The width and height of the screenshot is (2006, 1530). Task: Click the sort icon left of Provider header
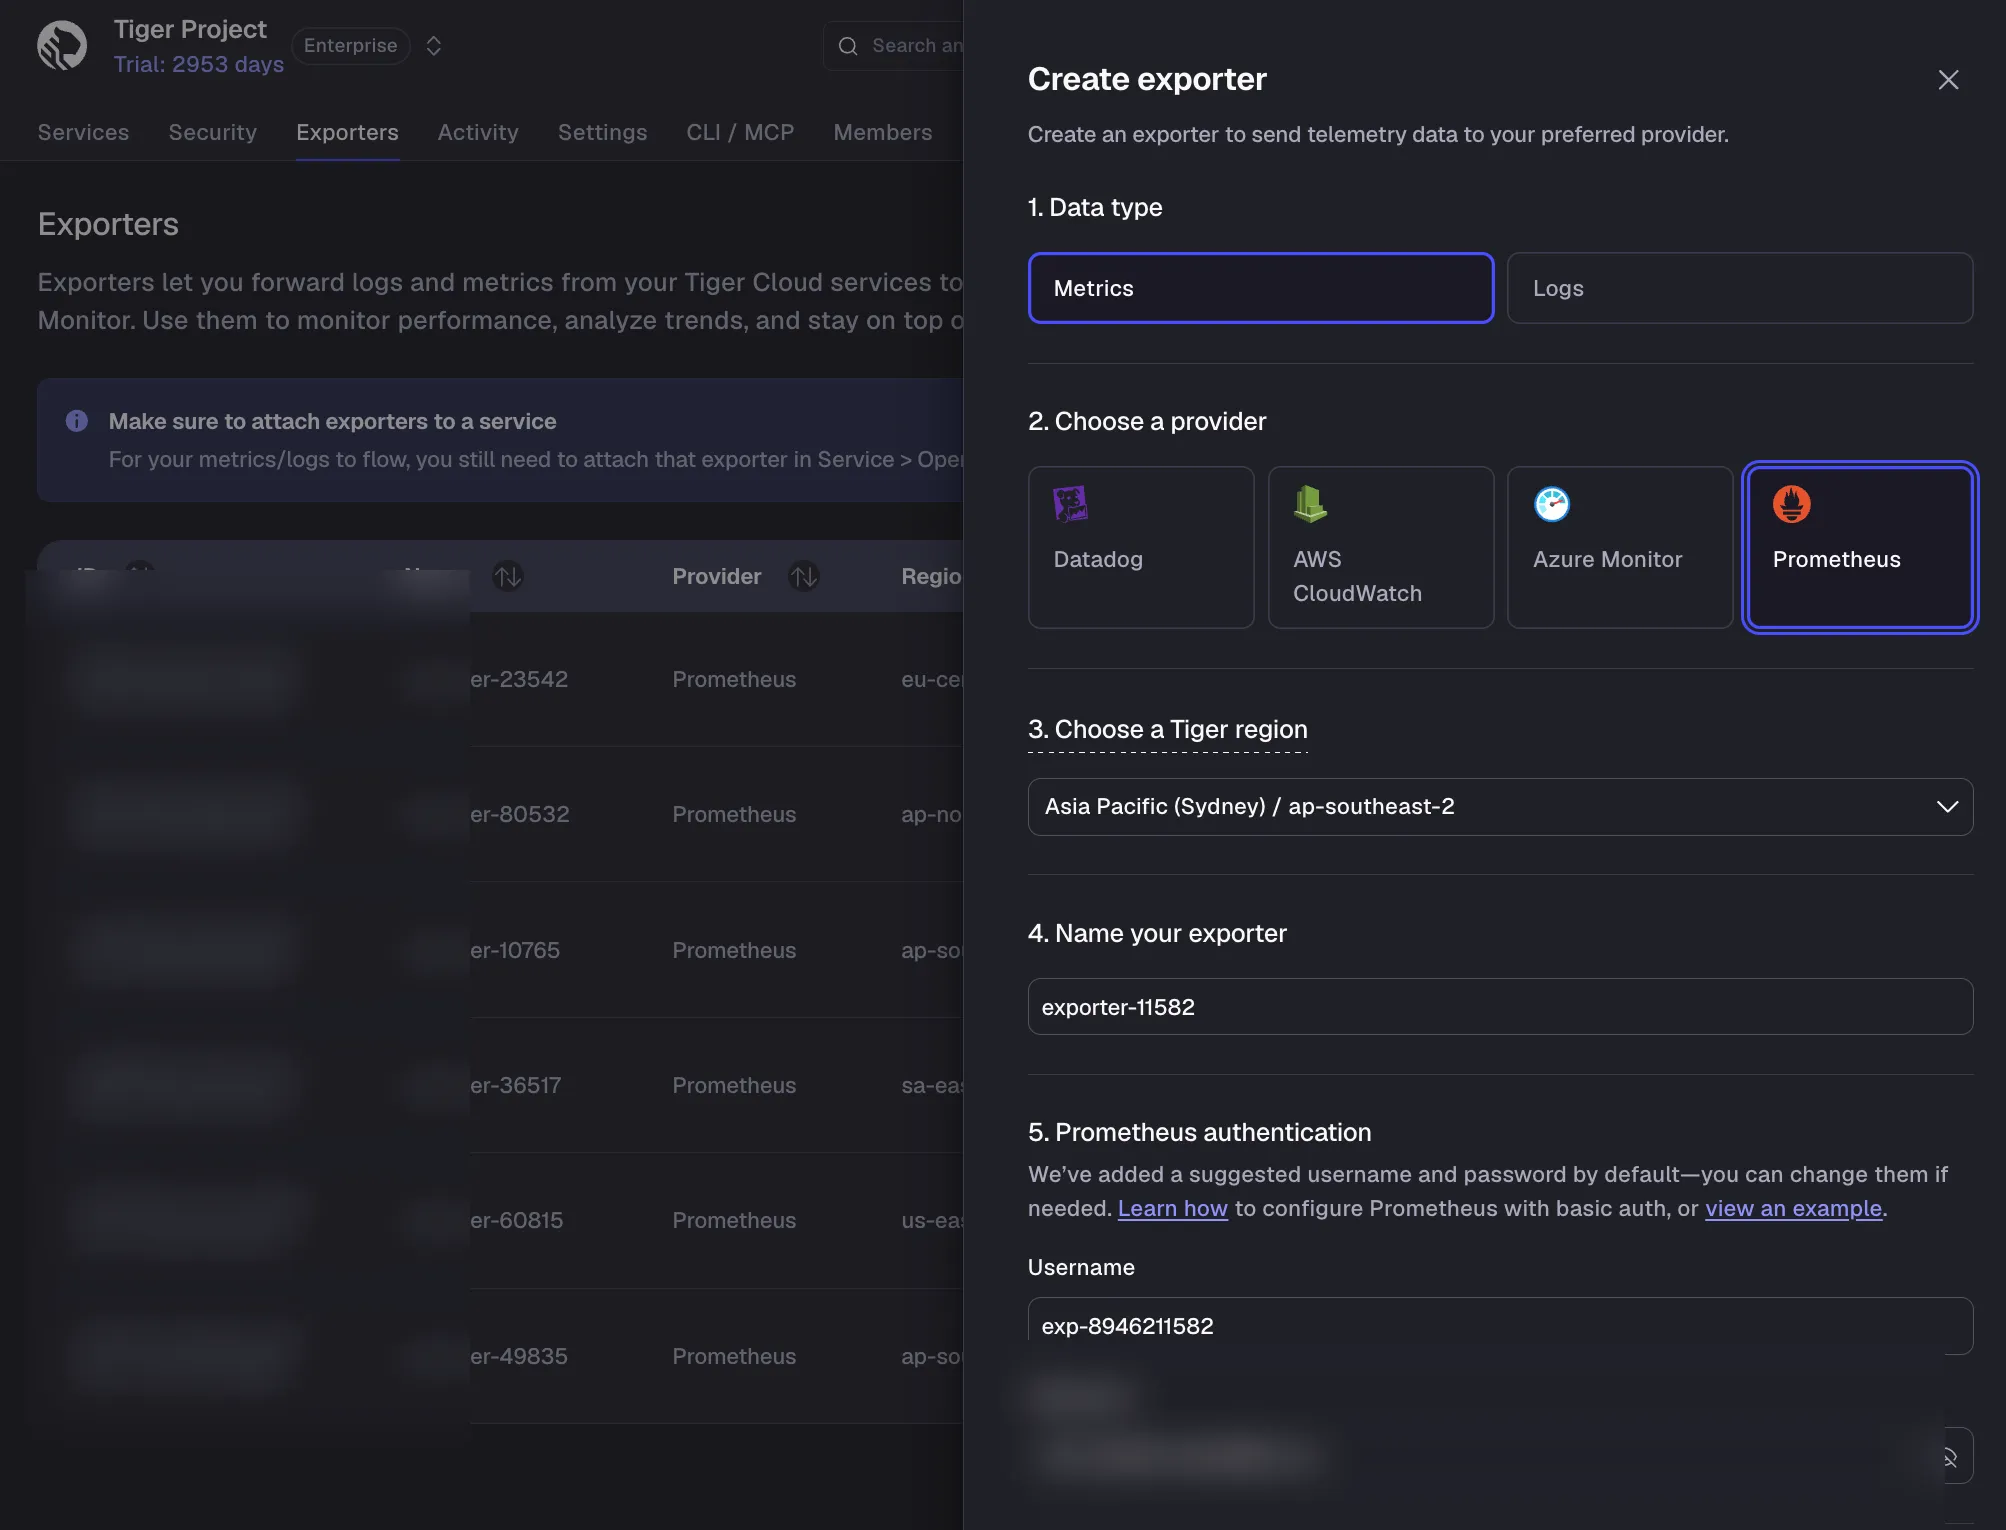[508, 577]
